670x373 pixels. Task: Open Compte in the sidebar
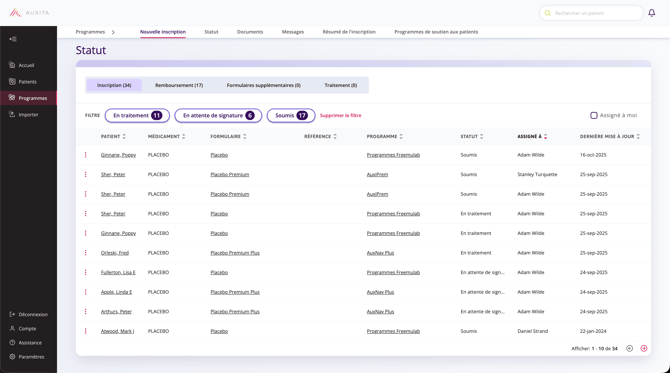(23, 329)
